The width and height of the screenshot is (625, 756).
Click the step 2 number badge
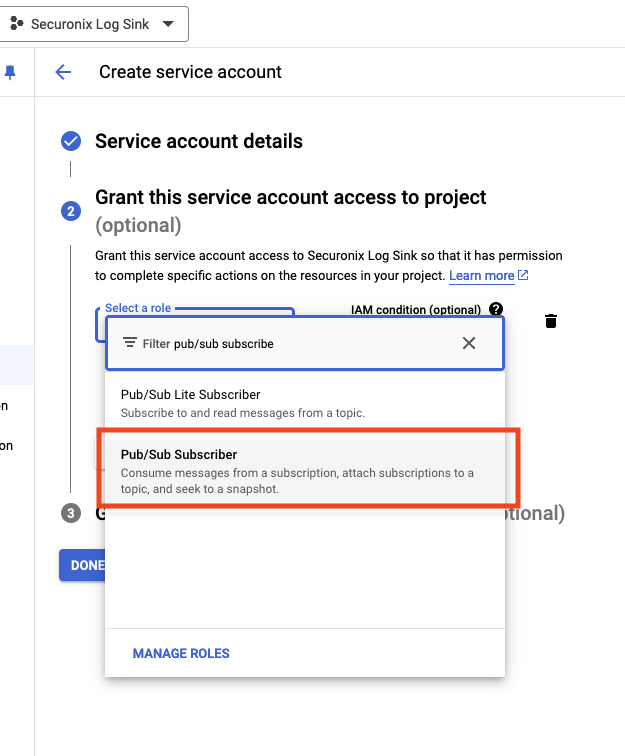[71, 211]
